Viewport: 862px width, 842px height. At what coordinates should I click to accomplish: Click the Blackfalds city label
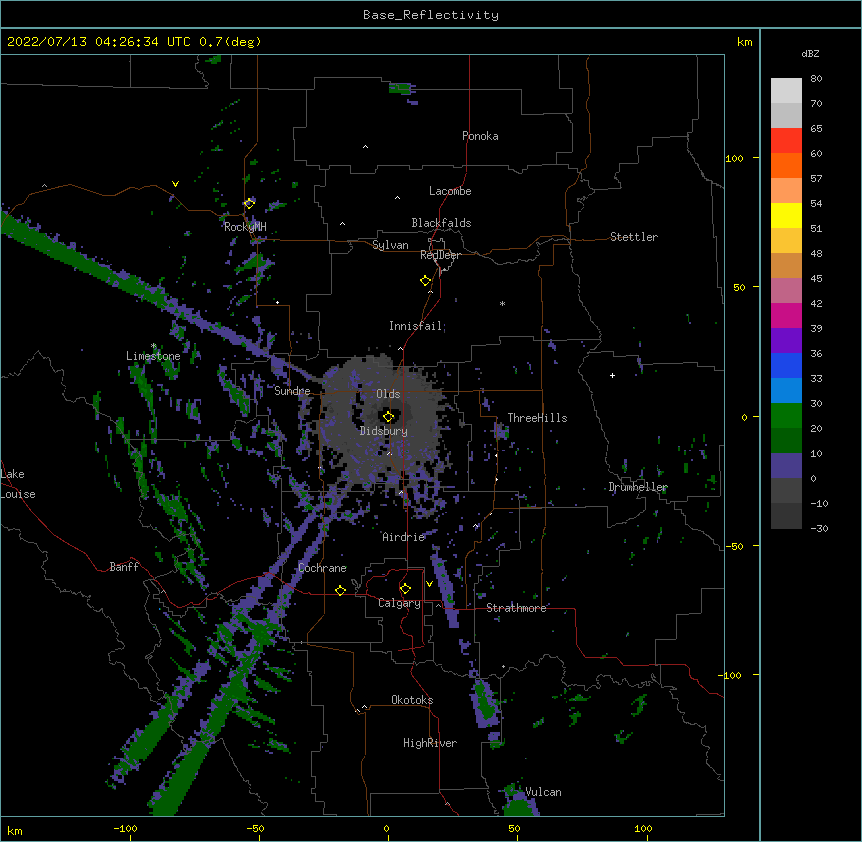(x=441, y=223)
